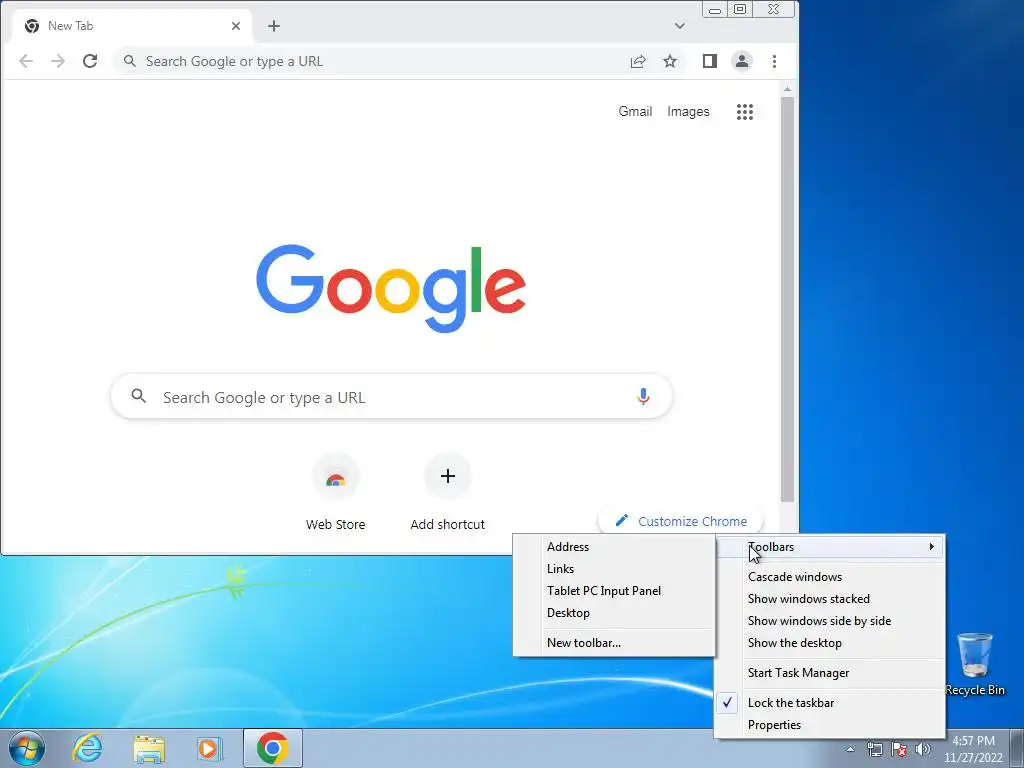Click the page vertical scrollbar thumb
Screen dimensions: 1024x768
[788, 299]
